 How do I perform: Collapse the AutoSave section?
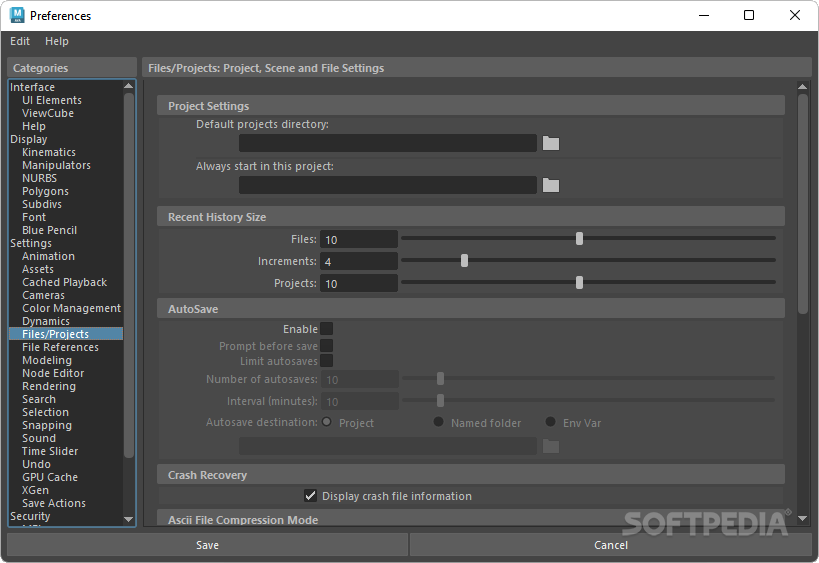471,309
